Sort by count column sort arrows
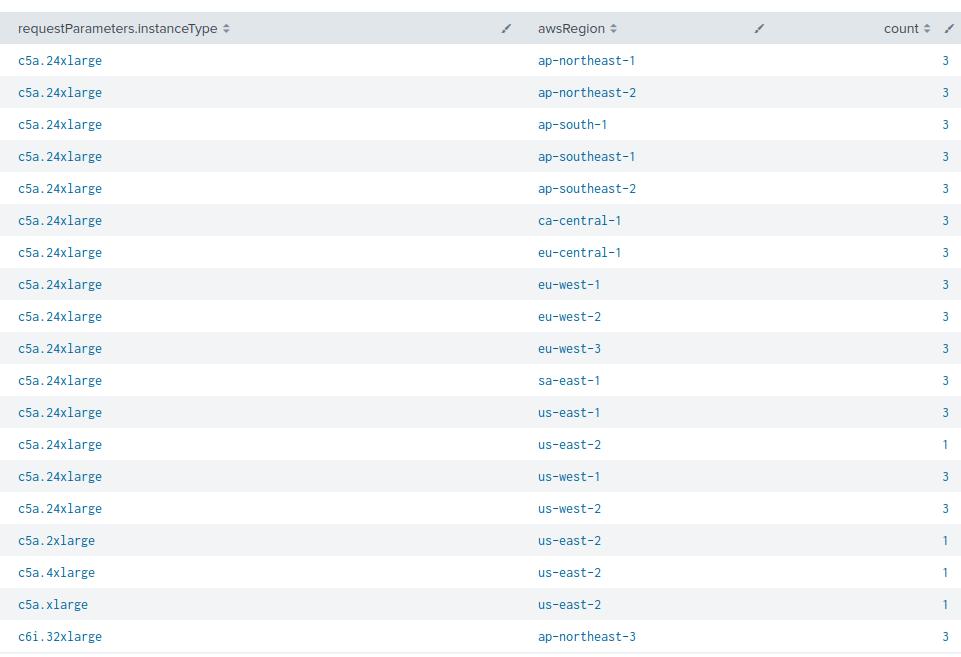 tap(927, 28)
